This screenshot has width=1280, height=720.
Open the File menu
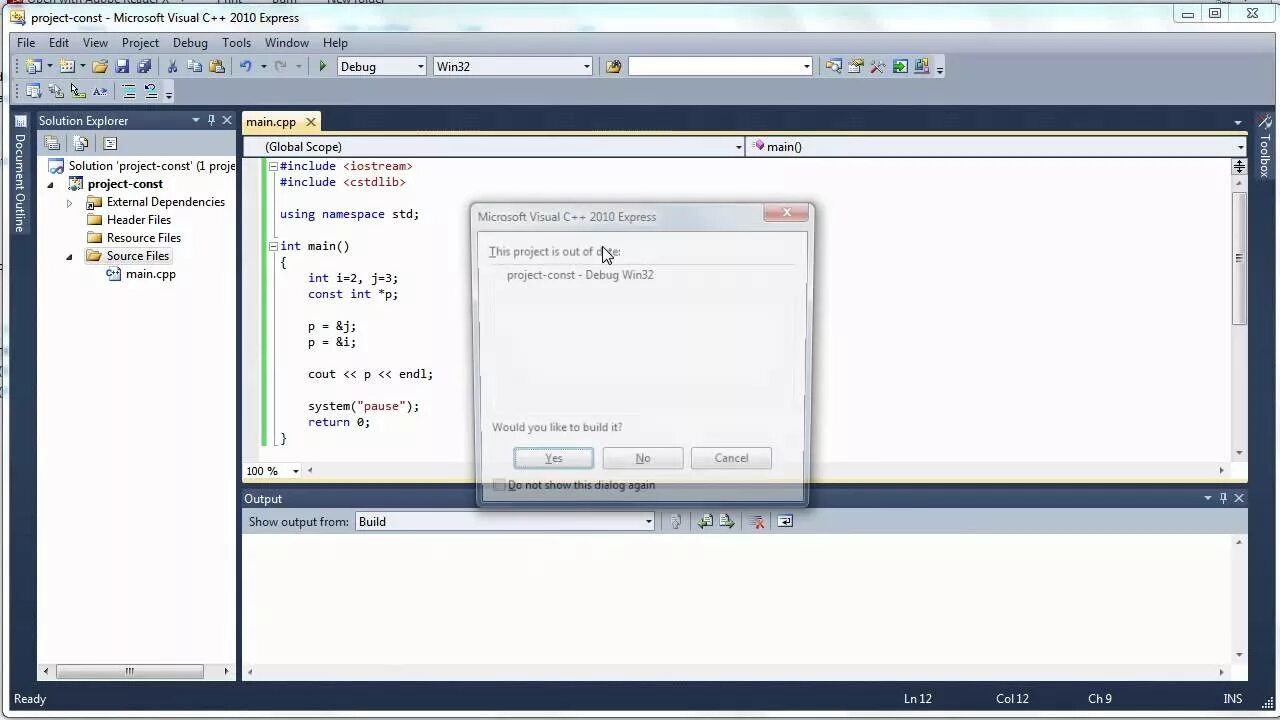click(26, 43)
